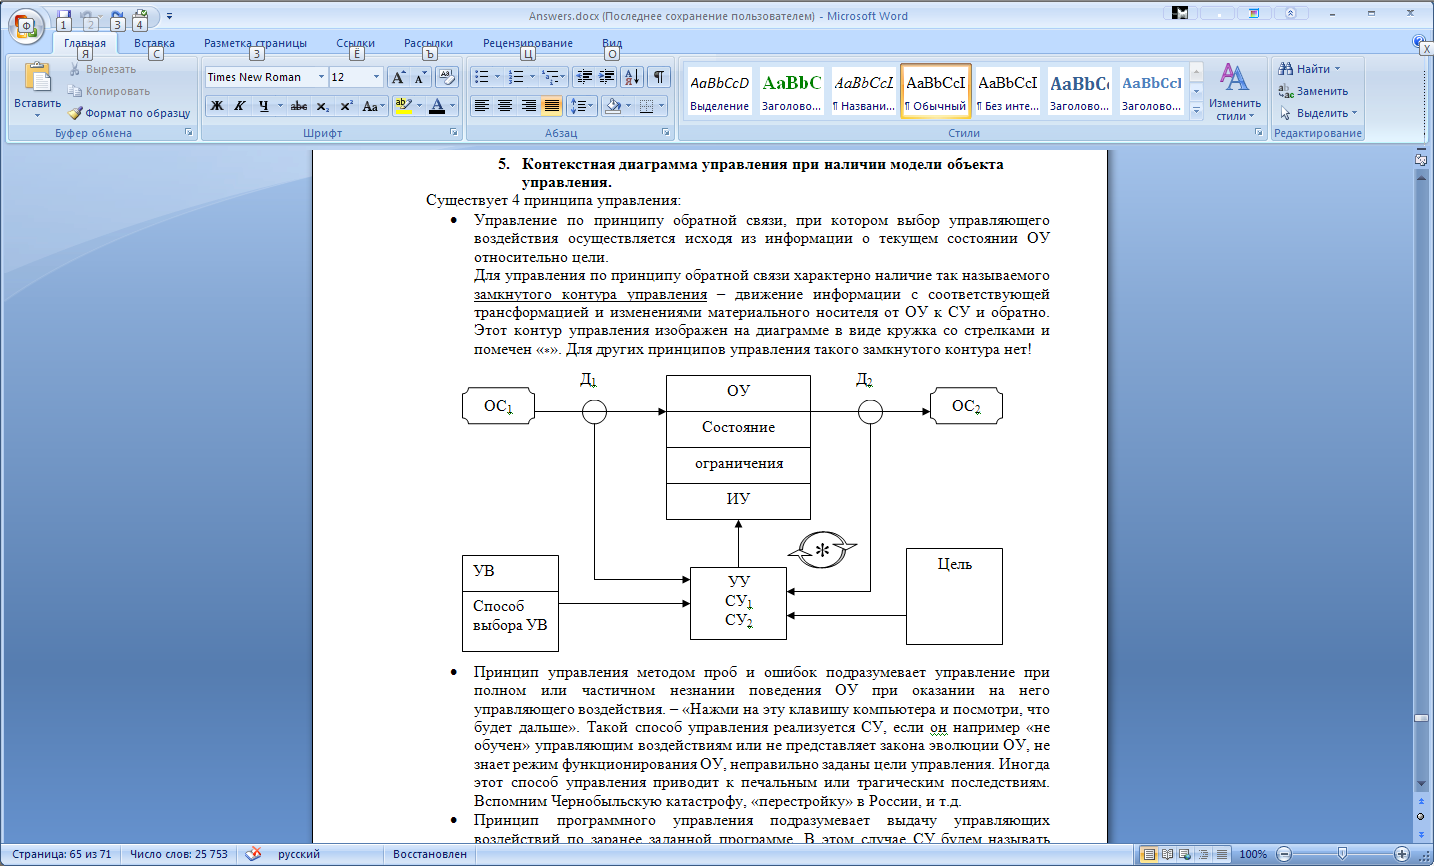The image size is (1434, 866).
Task: Toggle italic К formatting
Action: point(240,106)
